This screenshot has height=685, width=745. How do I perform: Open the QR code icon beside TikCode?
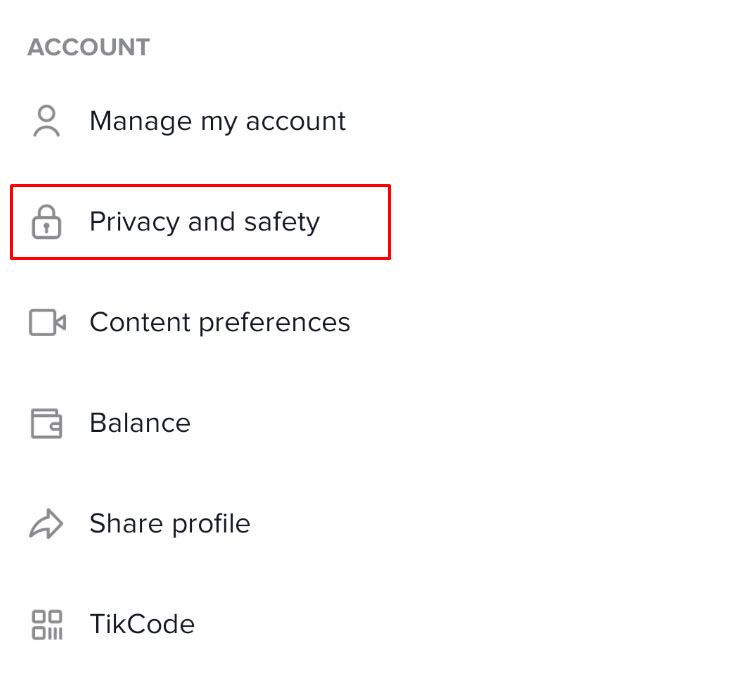[x=46, y=624]
